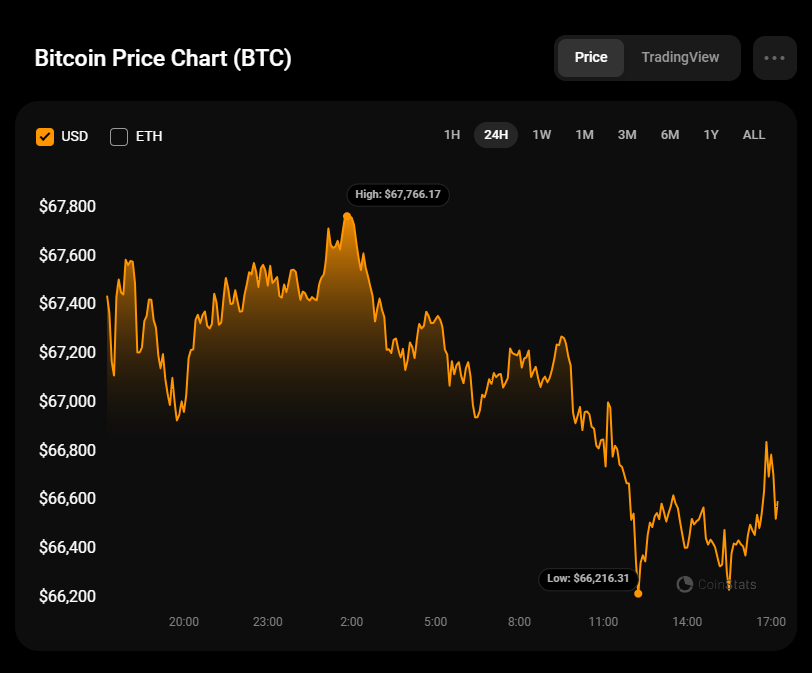Uncheck the USD currency checkbox
The image size is (812, 673).
point(45,136)
